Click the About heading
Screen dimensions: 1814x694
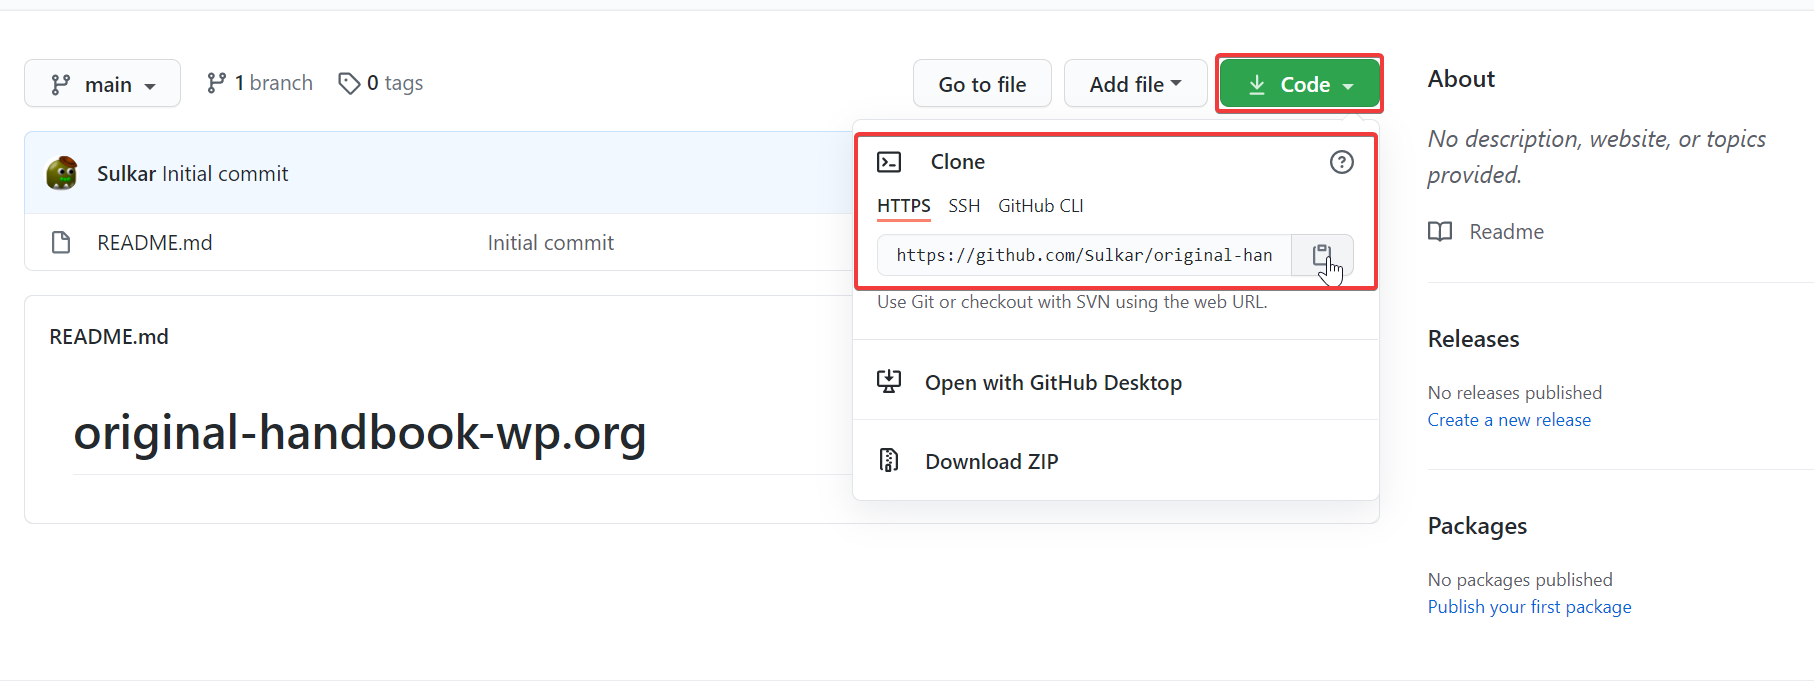1461,79
